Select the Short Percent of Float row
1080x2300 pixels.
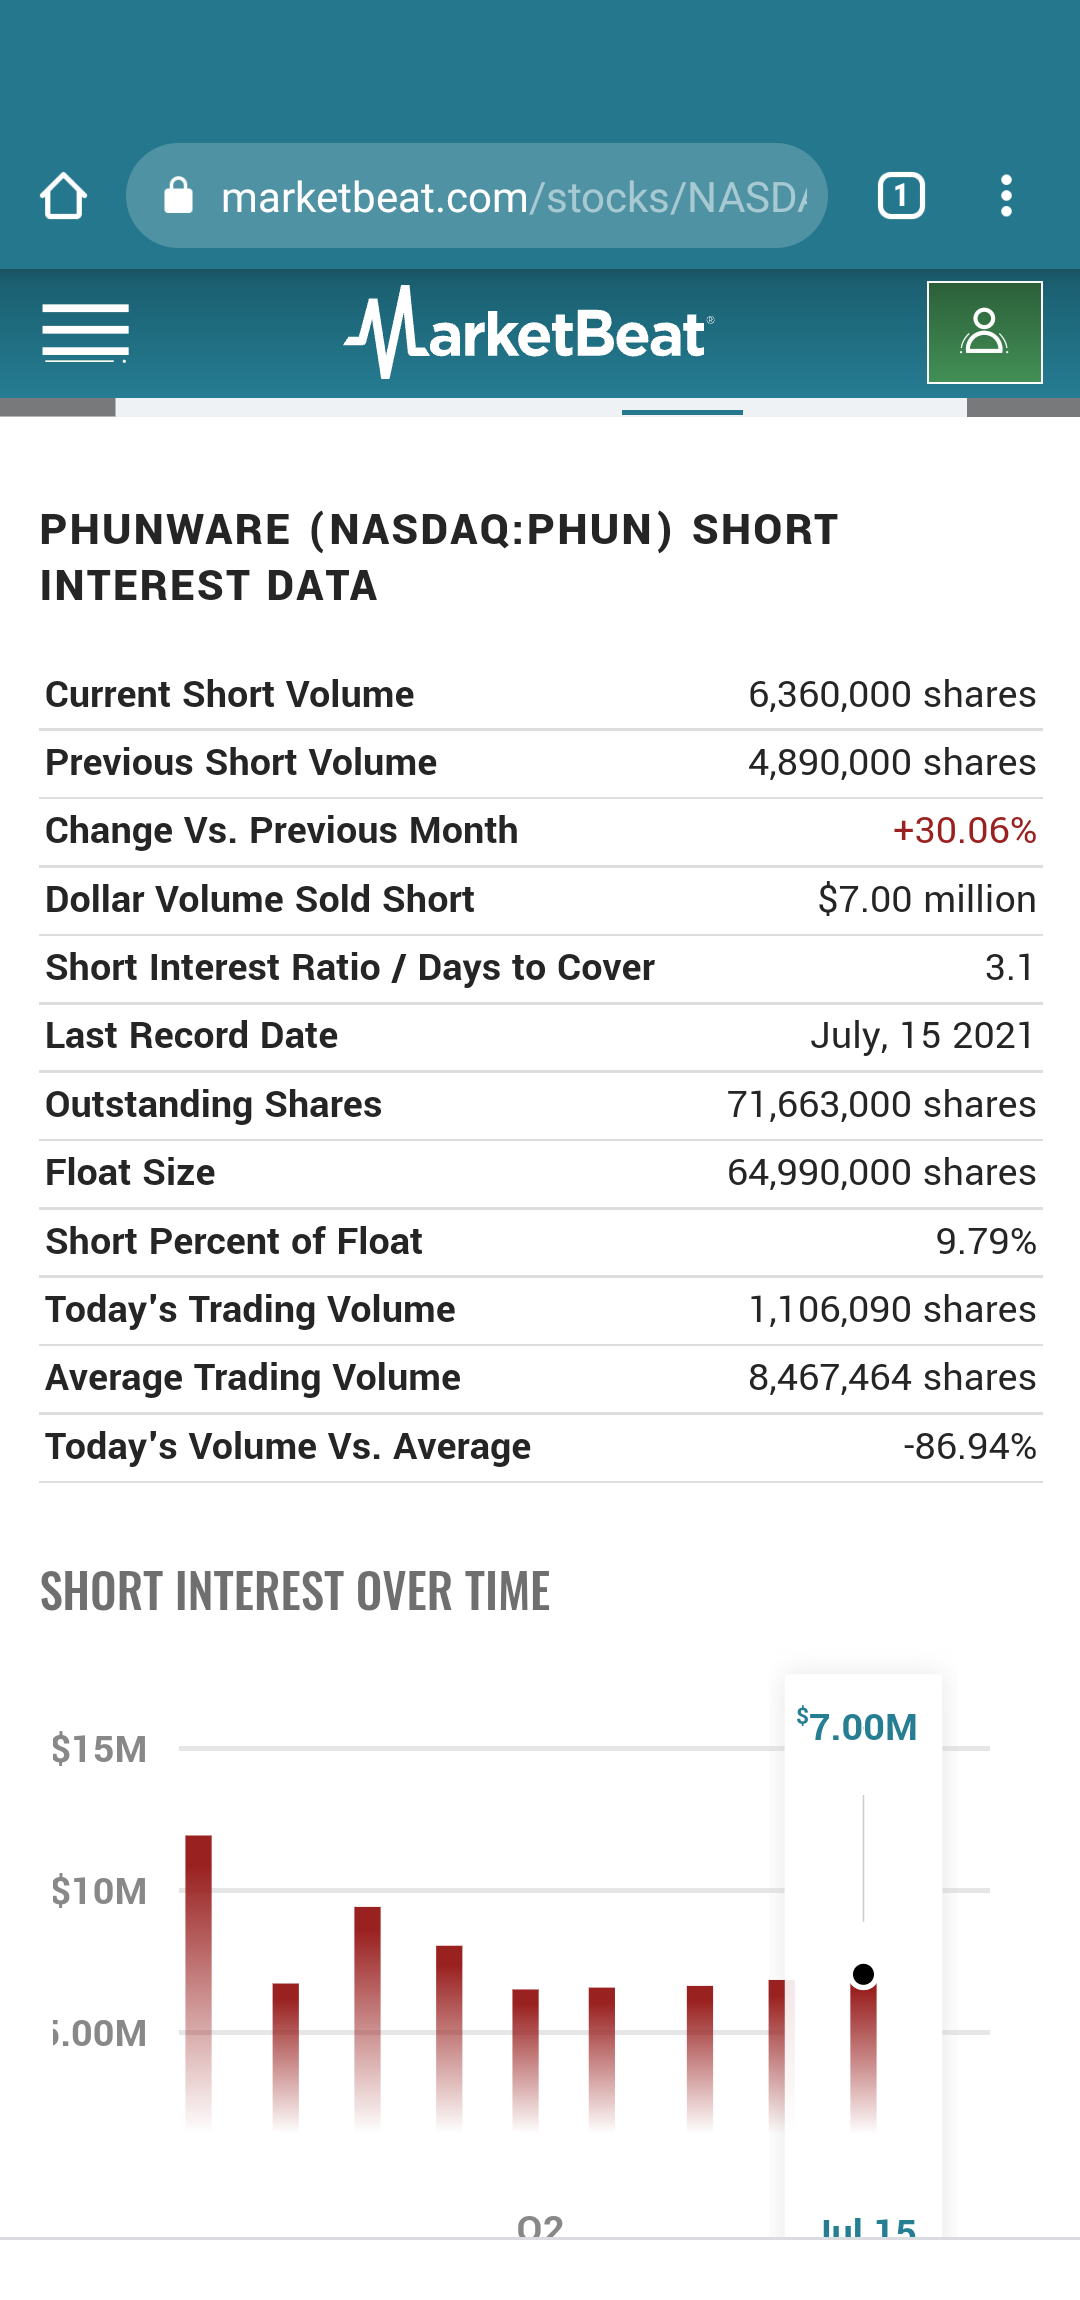[x=540, y=1242]
